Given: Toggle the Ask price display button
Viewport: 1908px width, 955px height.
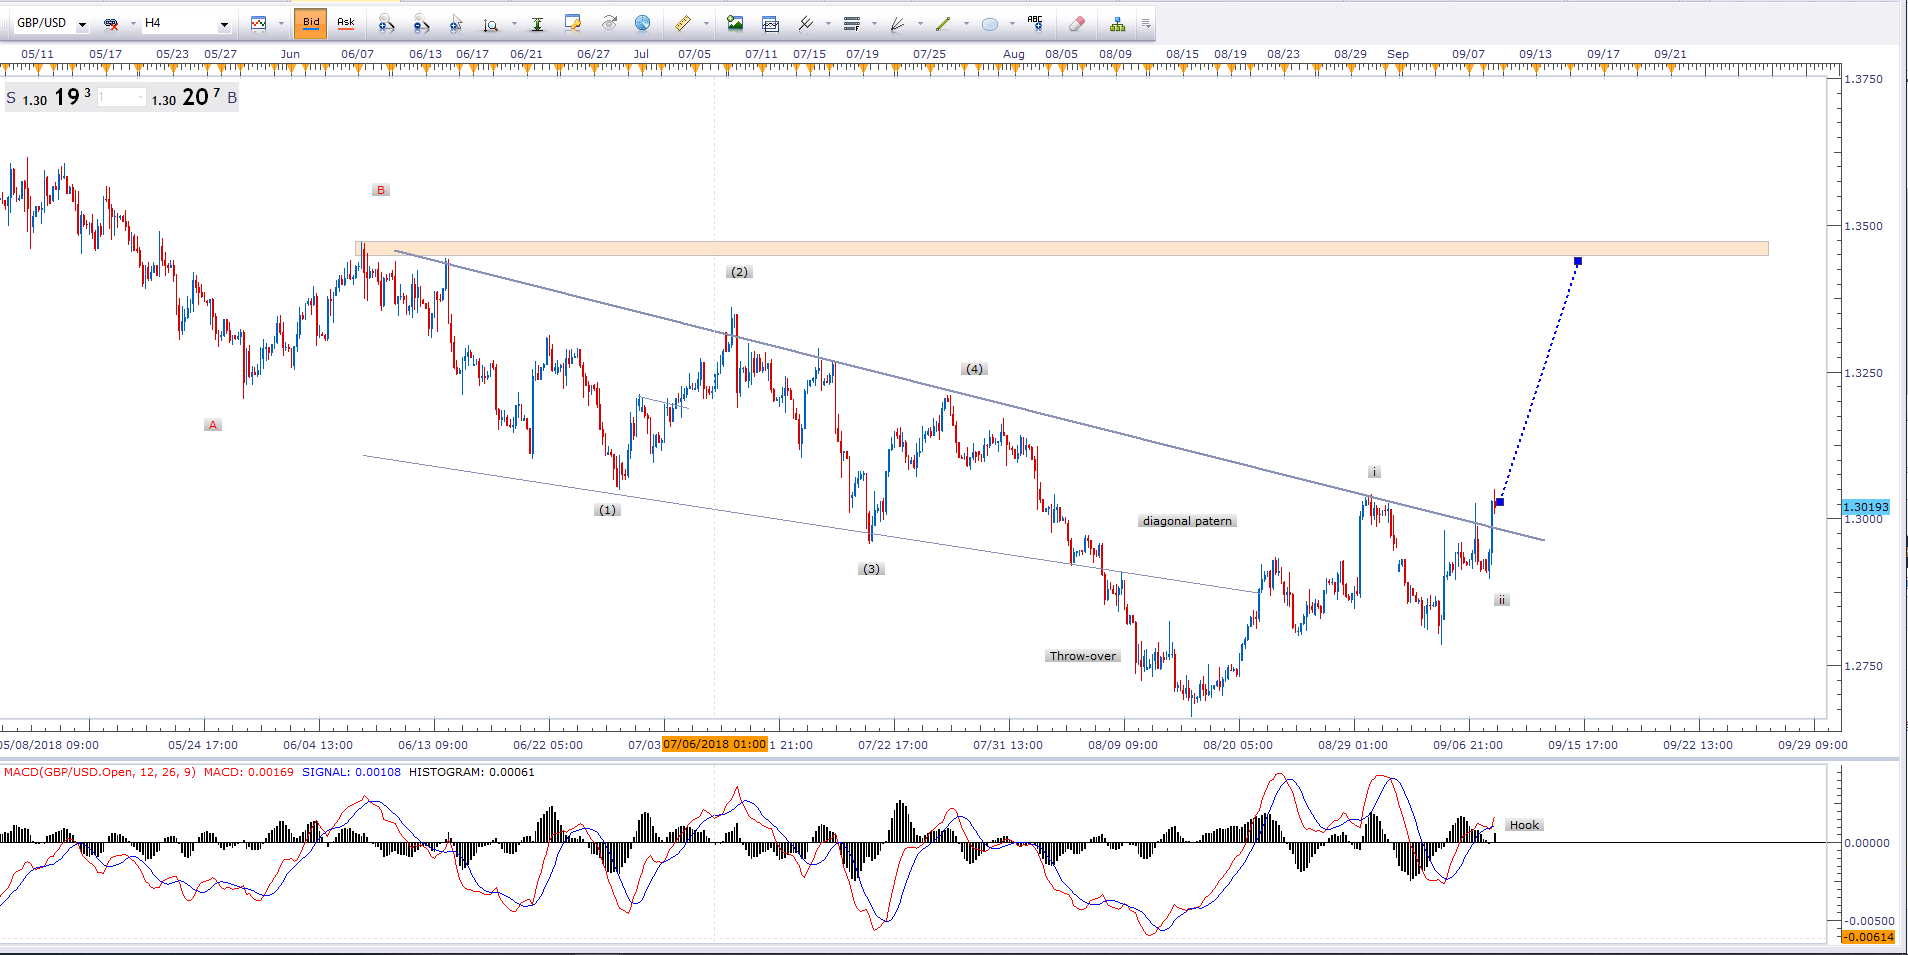Looking at the screenshot, I should coord(346,23).
